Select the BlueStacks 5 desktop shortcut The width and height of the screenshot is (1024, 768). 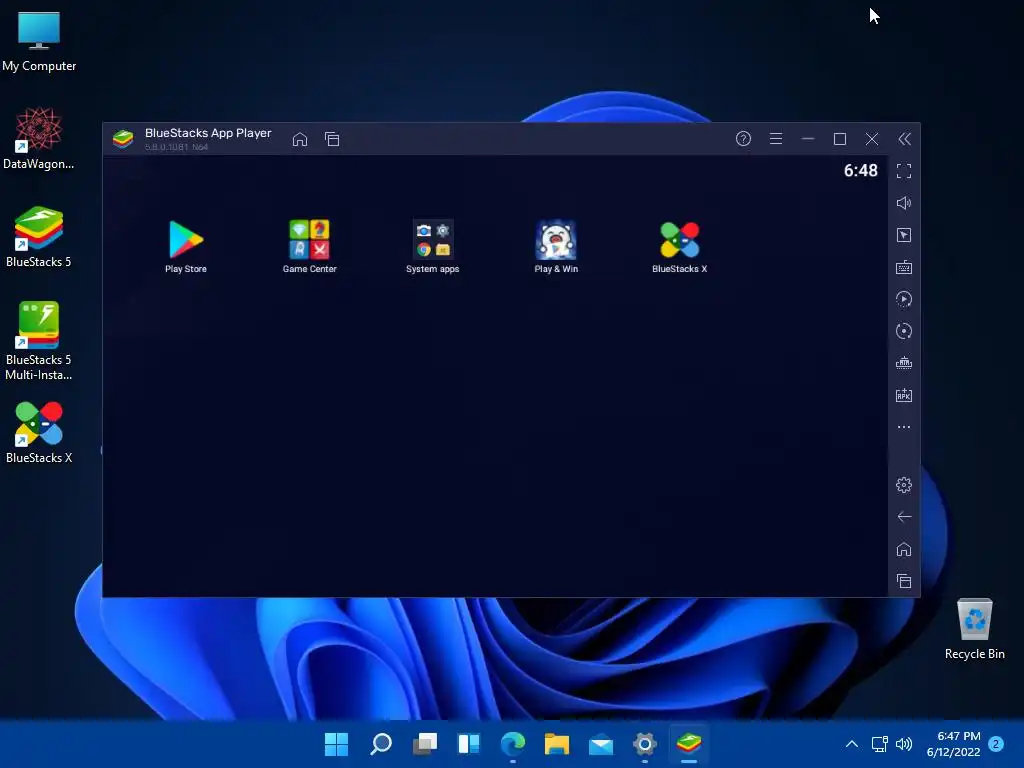[x=39, y=237]
